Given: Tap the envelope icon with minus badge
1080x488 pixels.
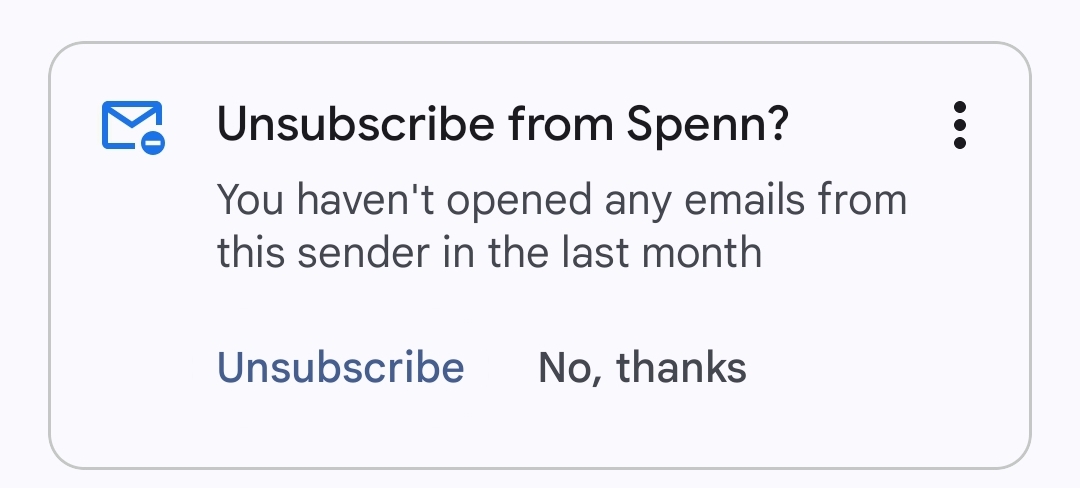Looking at the screenshot, I should point(133,126).
